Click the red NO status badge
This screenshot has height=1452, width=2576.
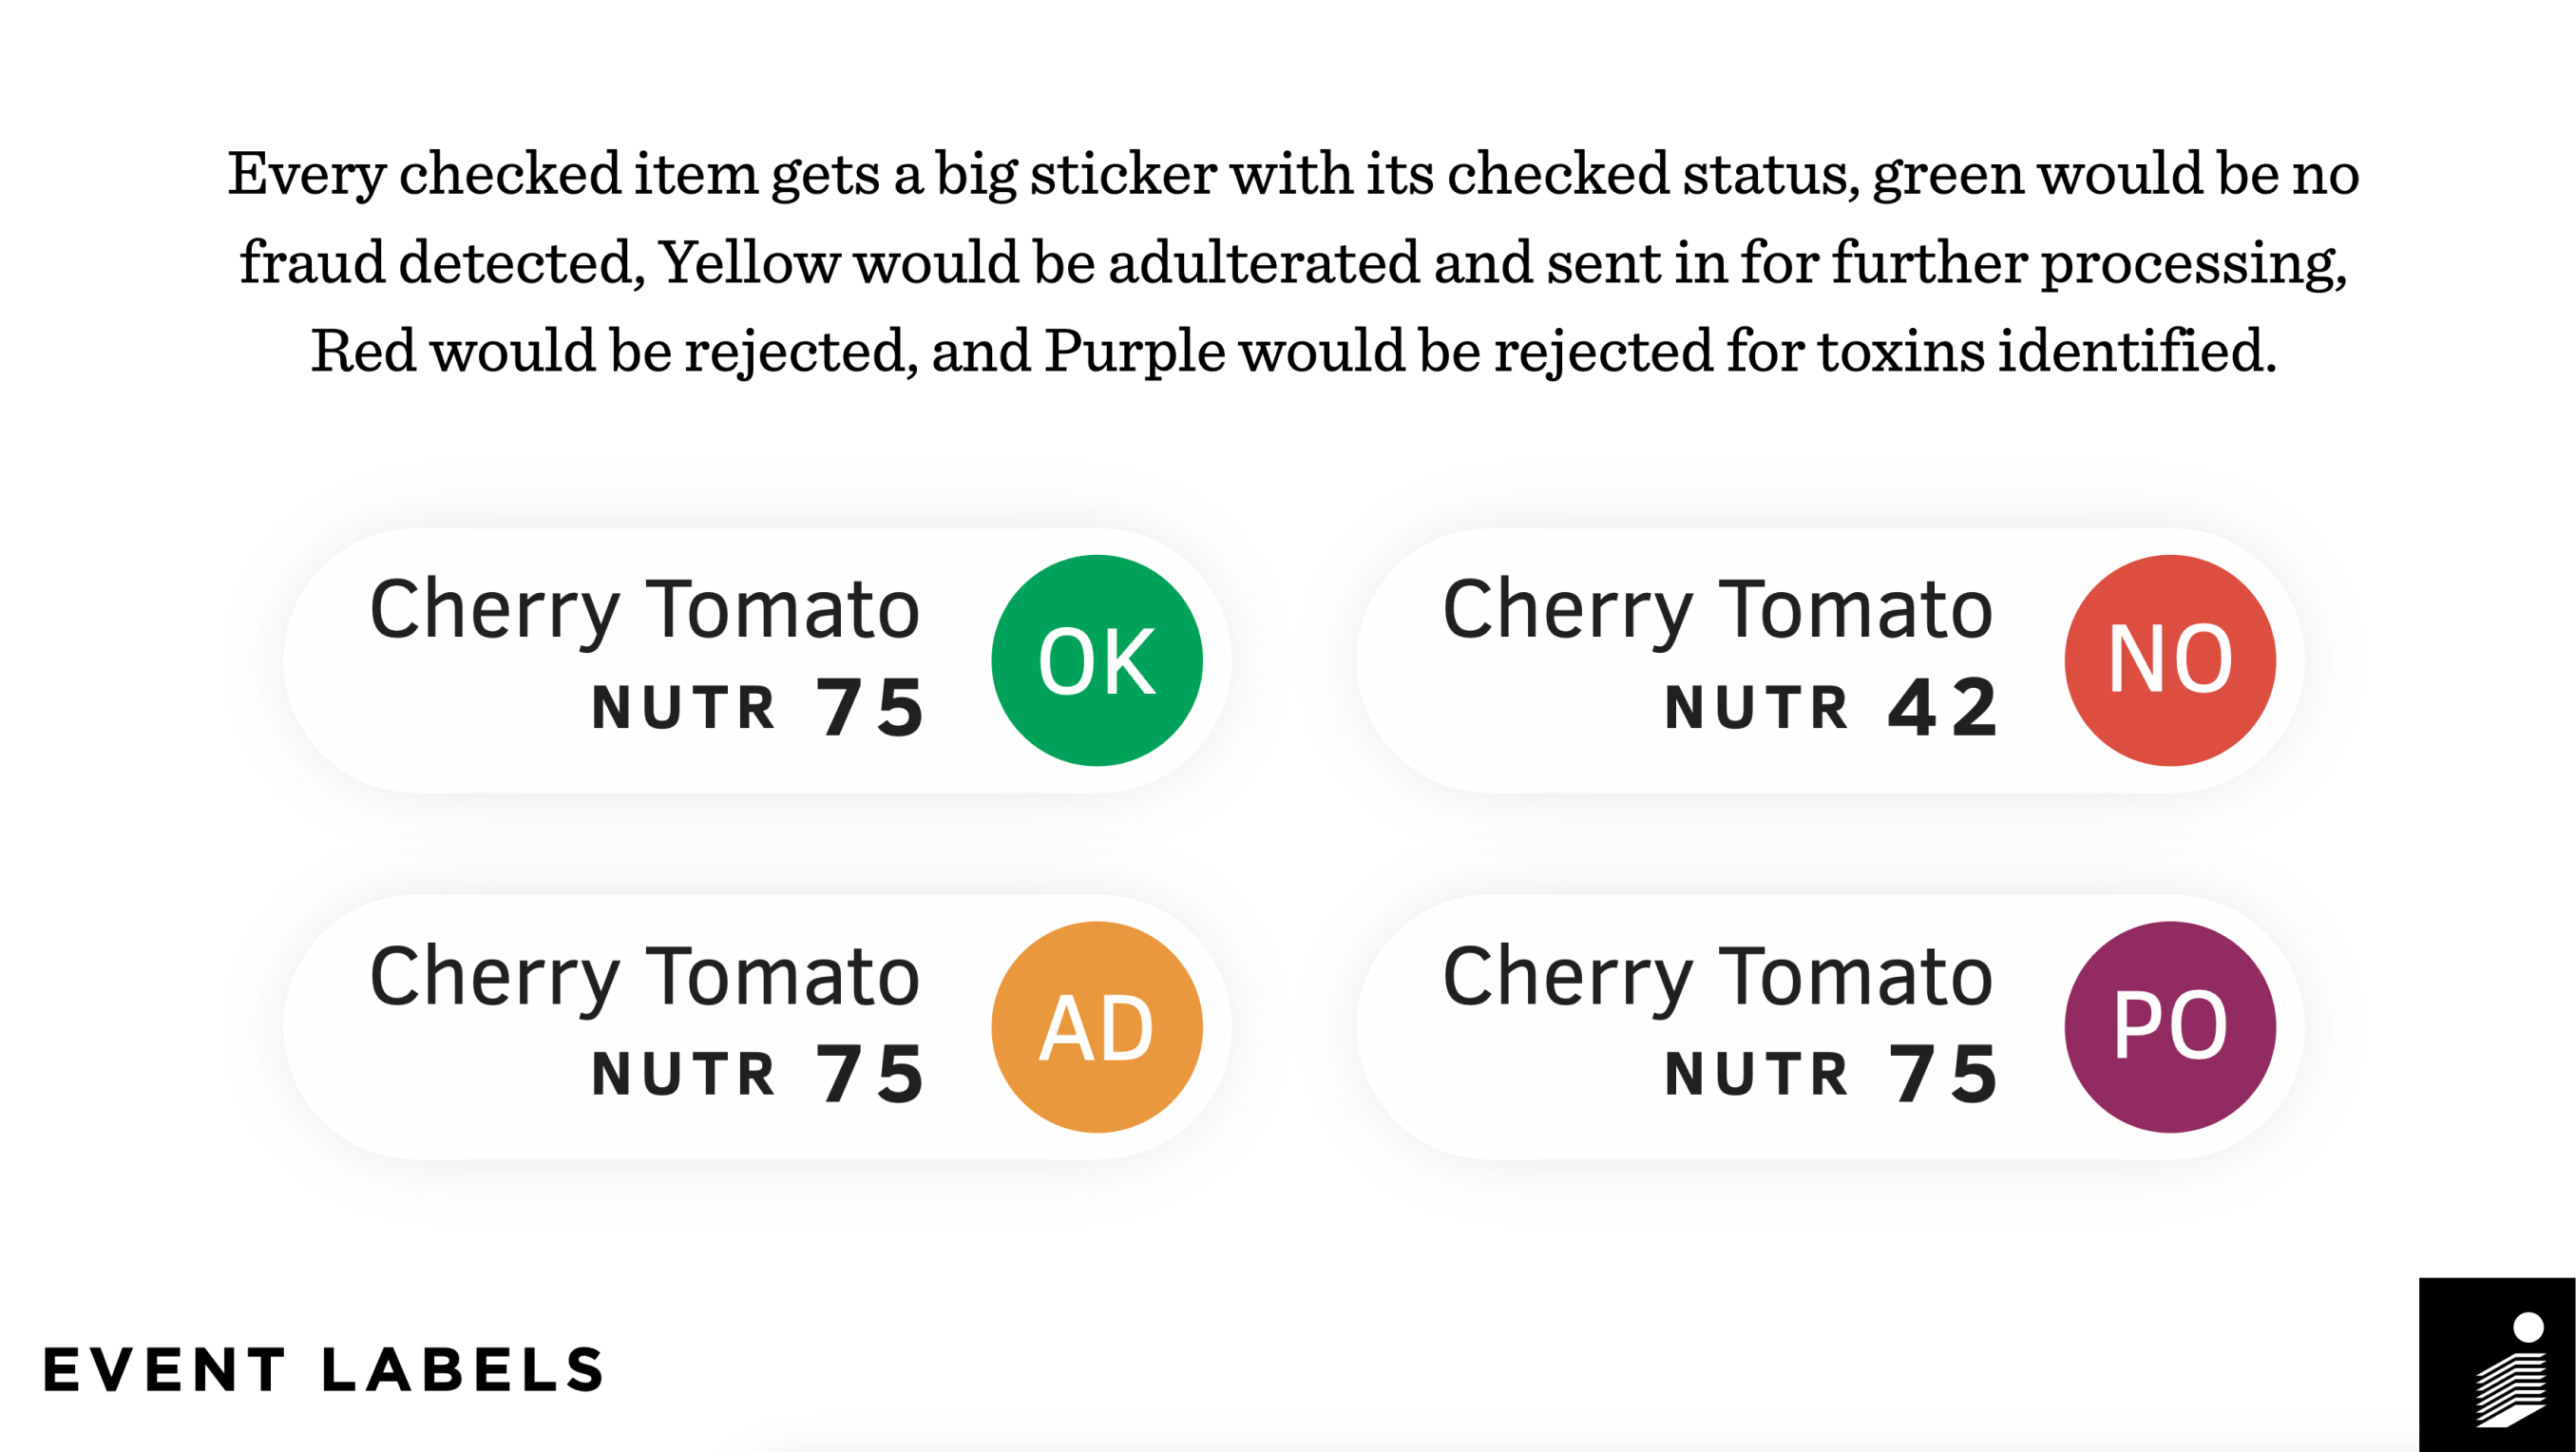tap(2170, 661)
